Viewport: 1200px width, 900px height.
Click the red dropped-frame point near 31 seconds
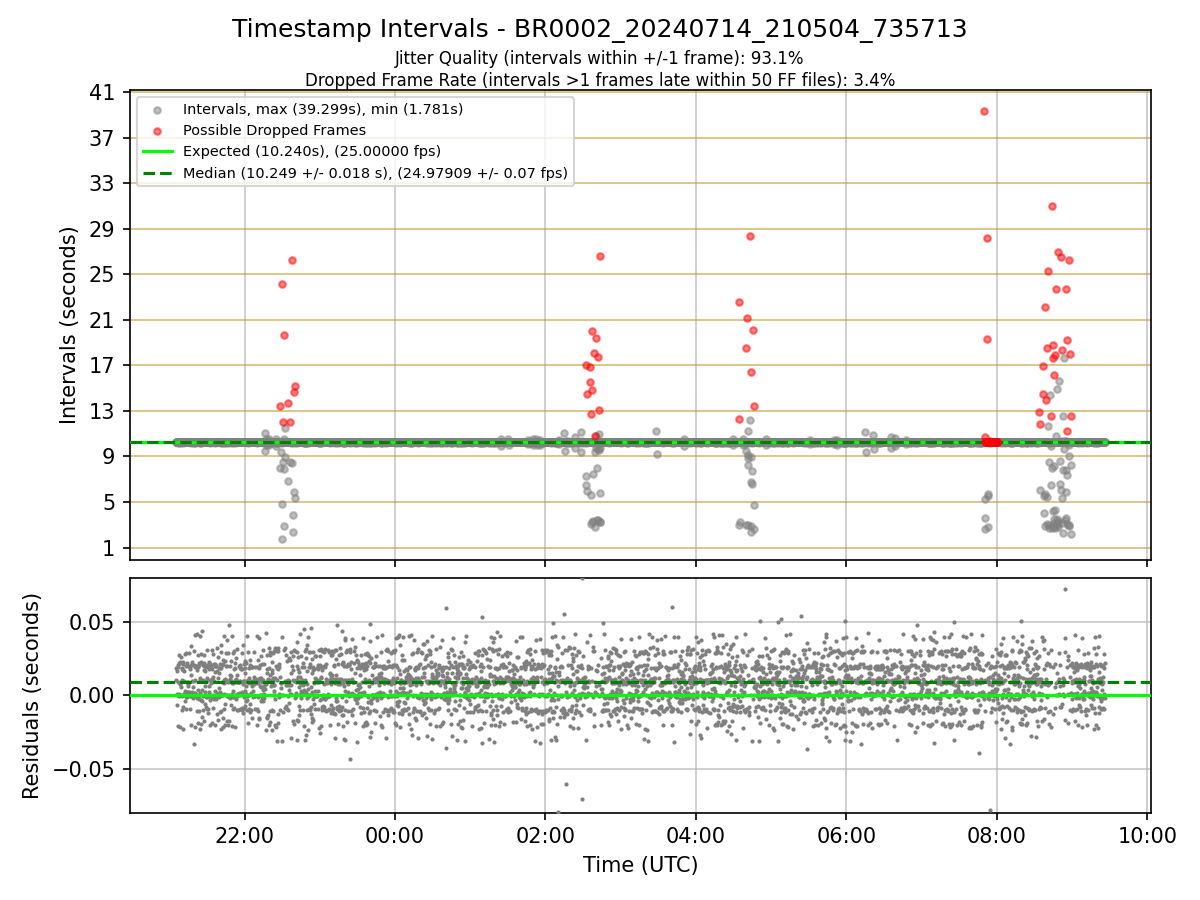click(x=1052, y=206)
